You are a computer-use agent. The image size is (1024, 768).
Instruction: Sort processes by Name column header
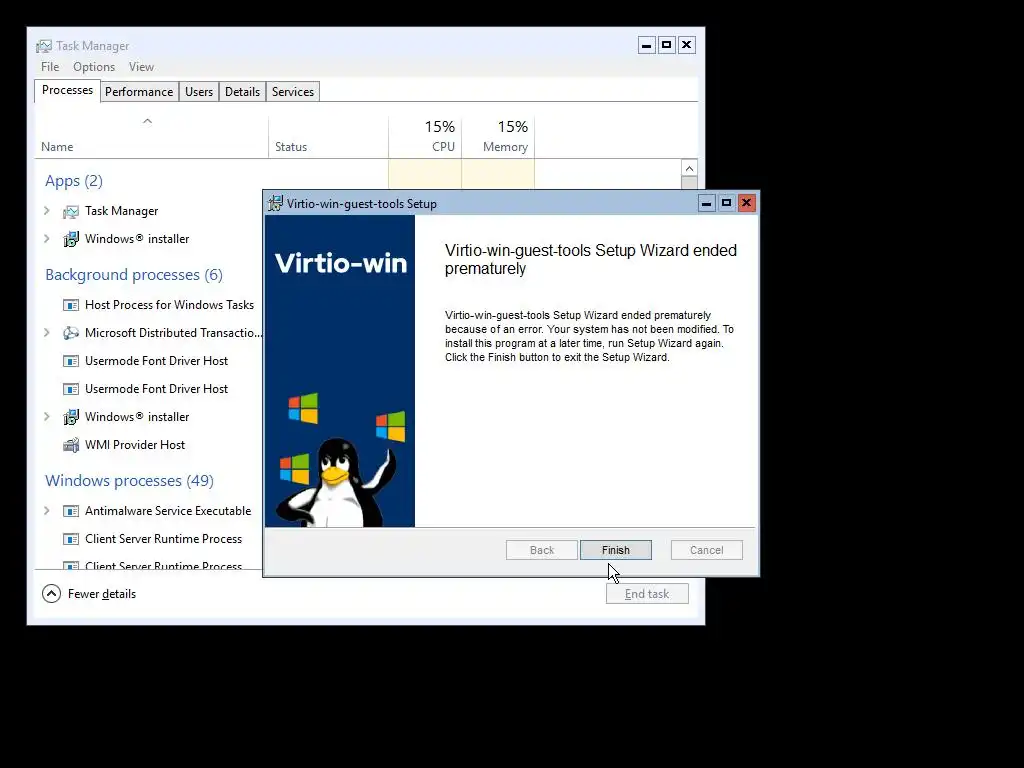click(152, 137)
